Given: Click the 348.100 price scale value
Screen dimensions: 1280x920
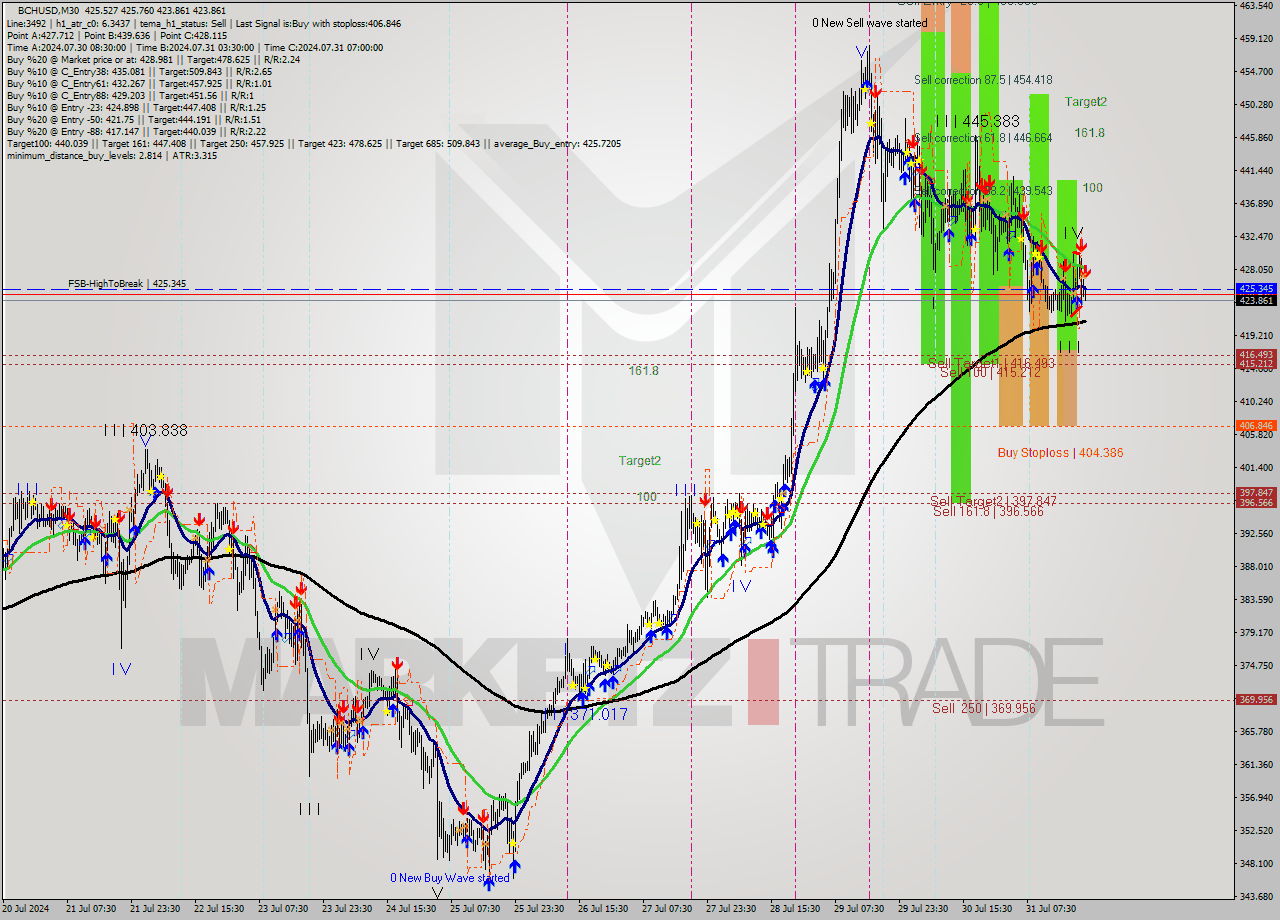Looking at the screenshot, I should (1255, 864).
